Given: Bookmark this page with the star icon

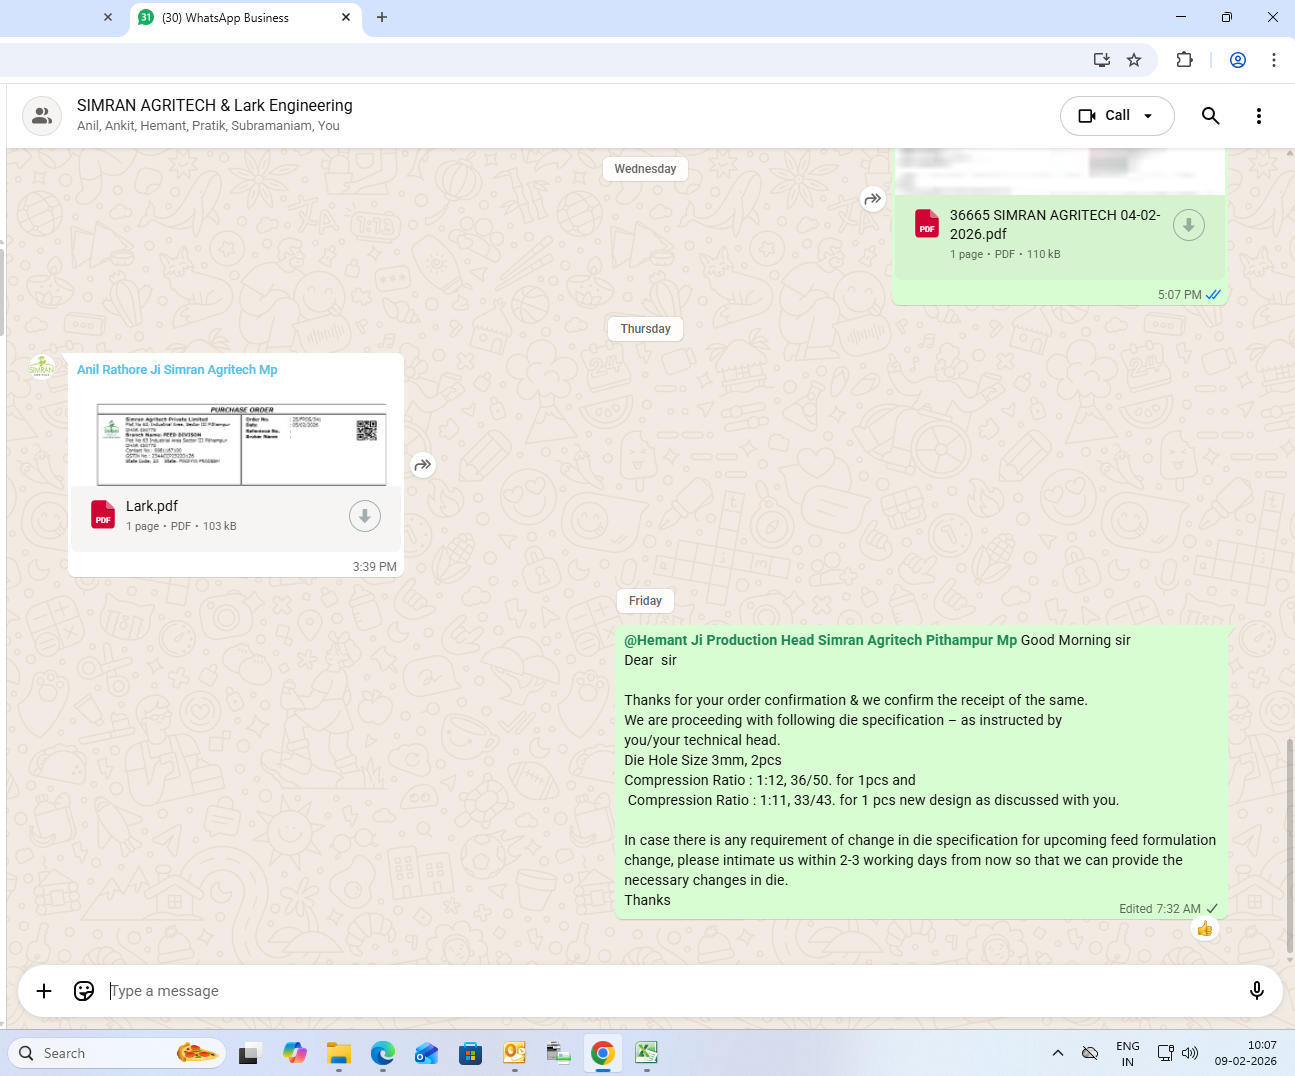Looking at the screenshot, I should [x=1134, y=60].
